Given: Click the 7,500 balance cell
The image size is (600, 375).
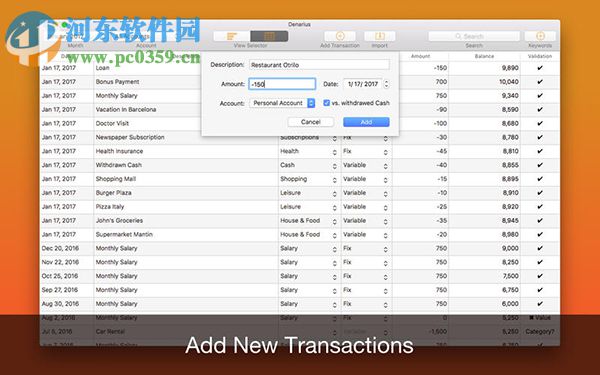Looking at the screenshot, I should [510, 276].
